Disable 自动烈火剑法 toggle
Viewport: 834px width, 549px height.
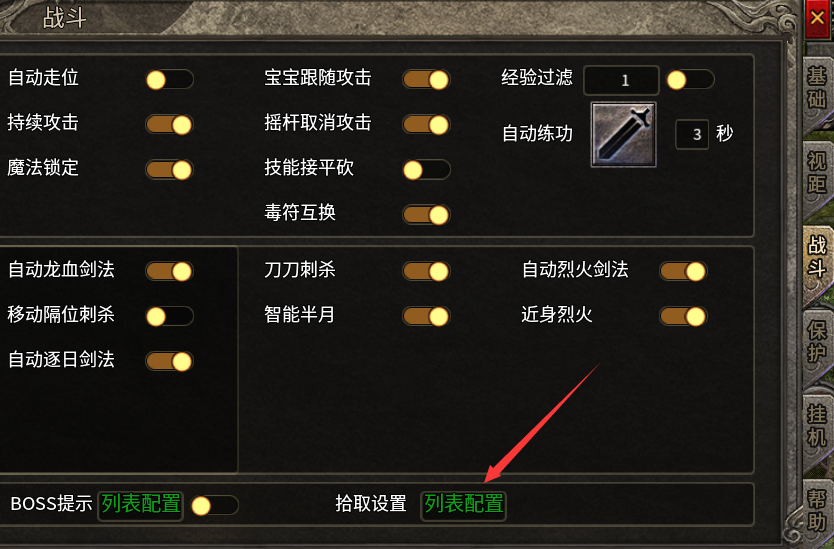(x=683, y=271)
